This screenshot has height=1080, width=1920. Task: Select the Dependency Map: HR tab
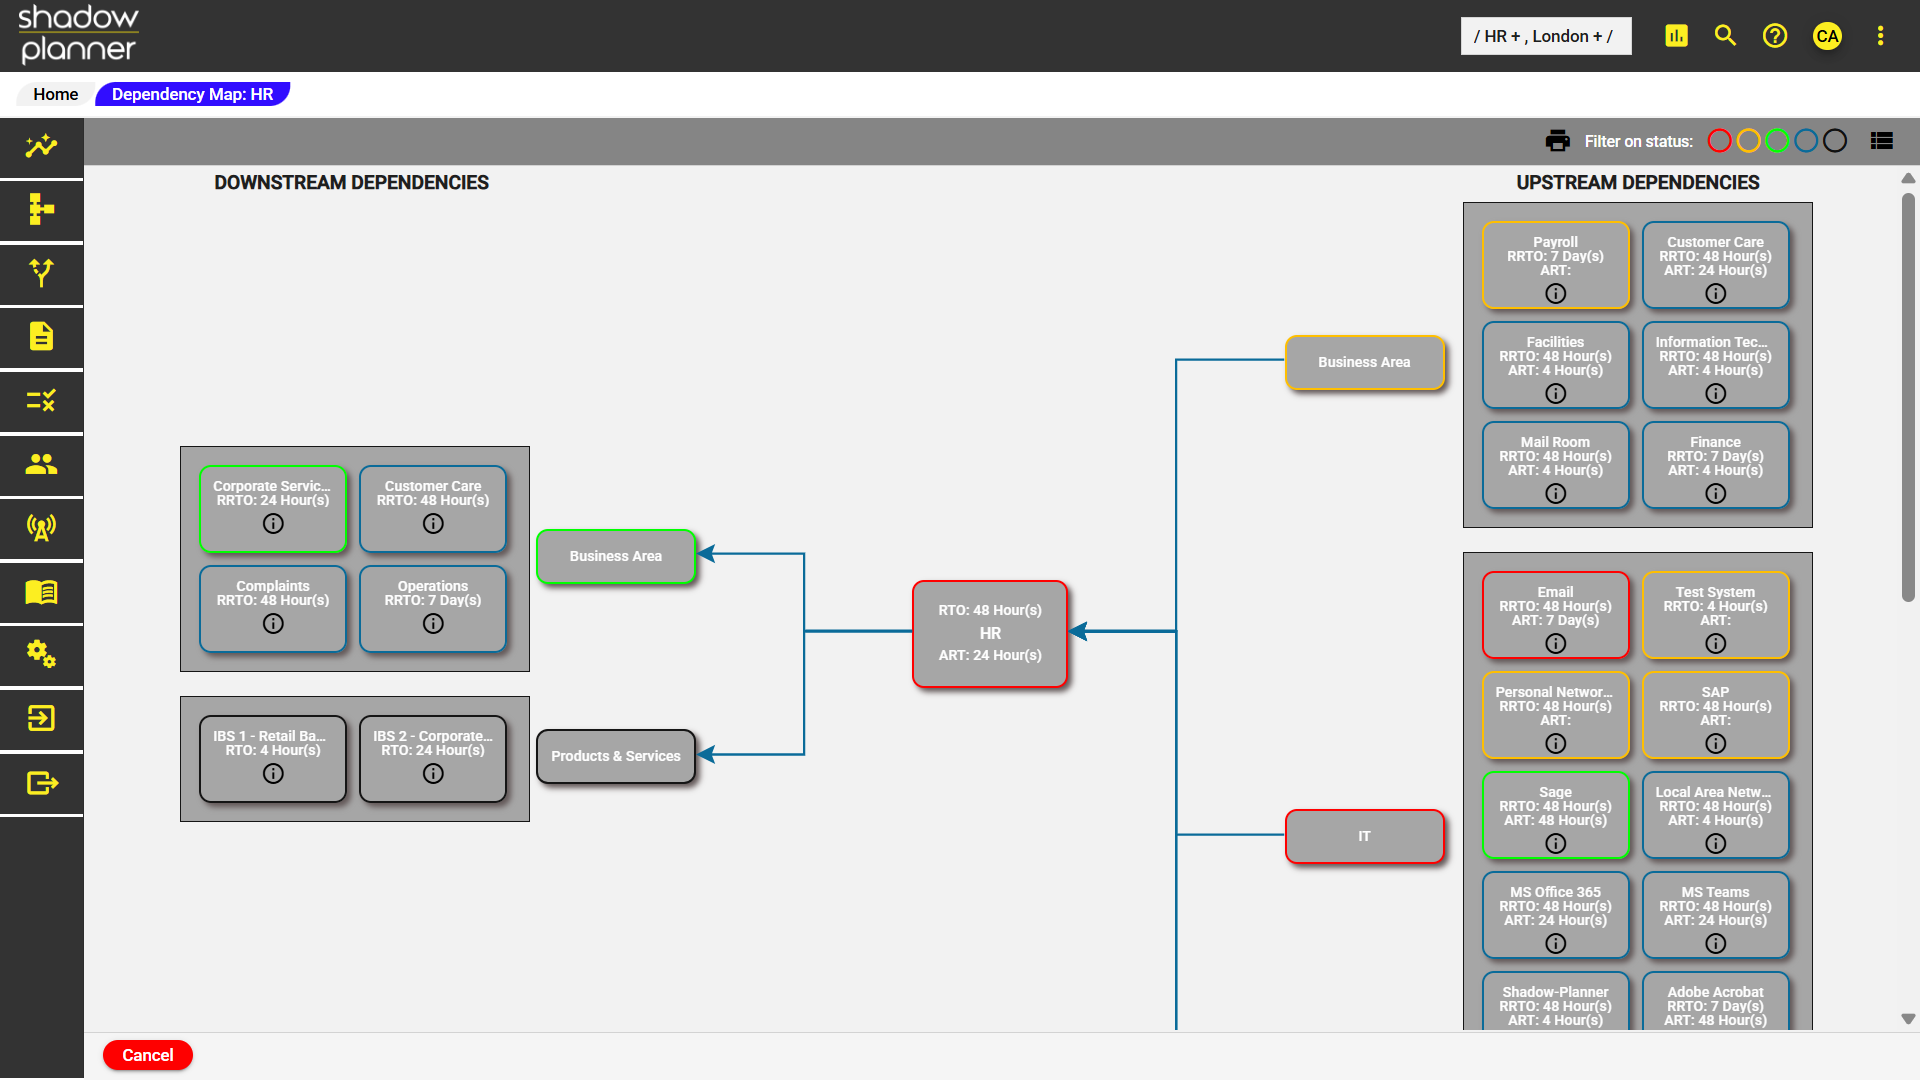pos(192,93)
